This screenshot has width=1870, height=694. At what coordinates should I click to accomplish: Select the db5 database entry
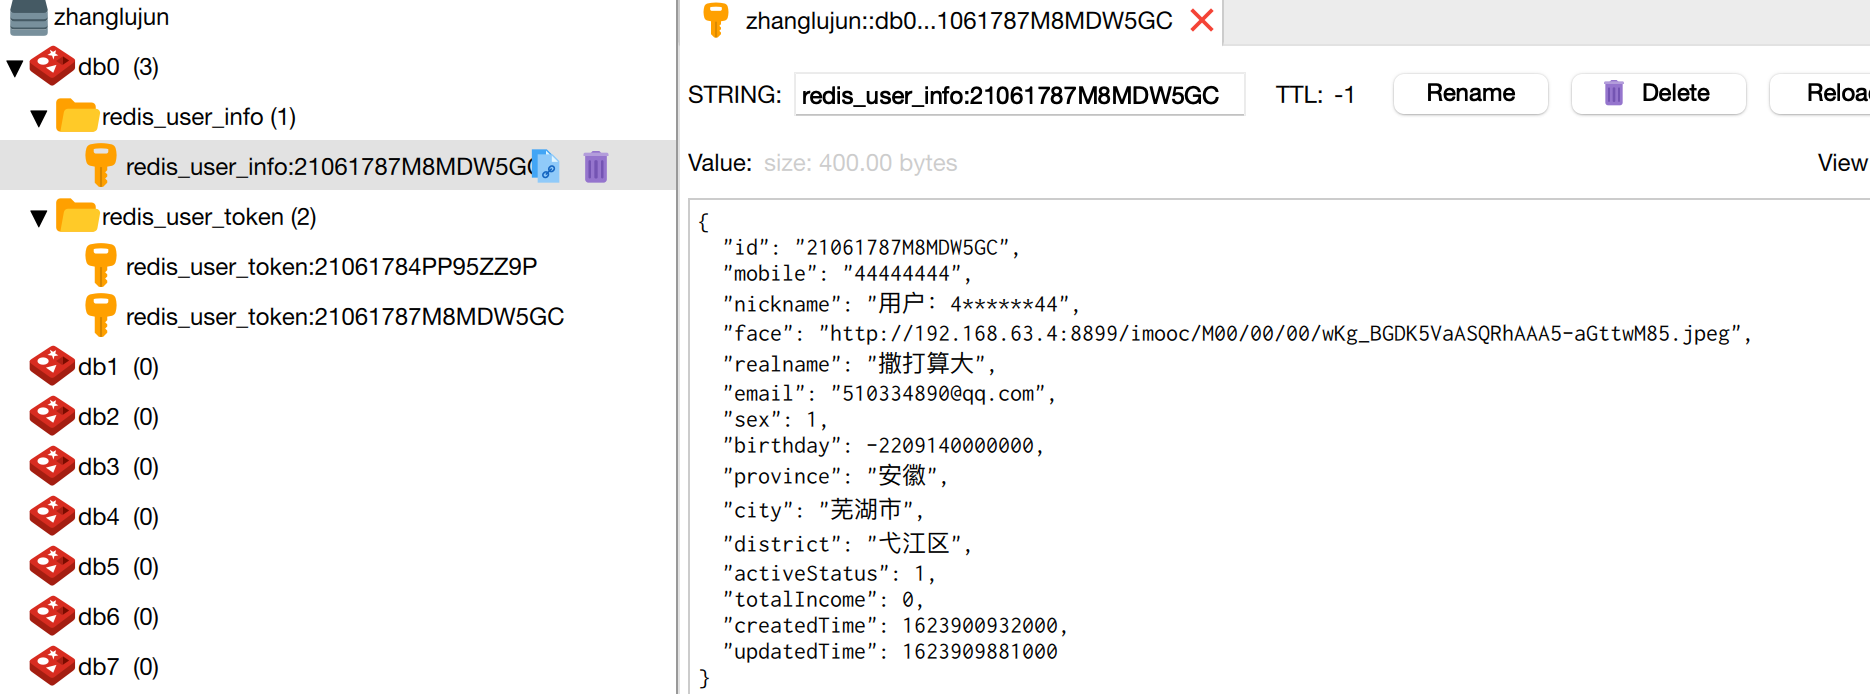tap(98, 567)
